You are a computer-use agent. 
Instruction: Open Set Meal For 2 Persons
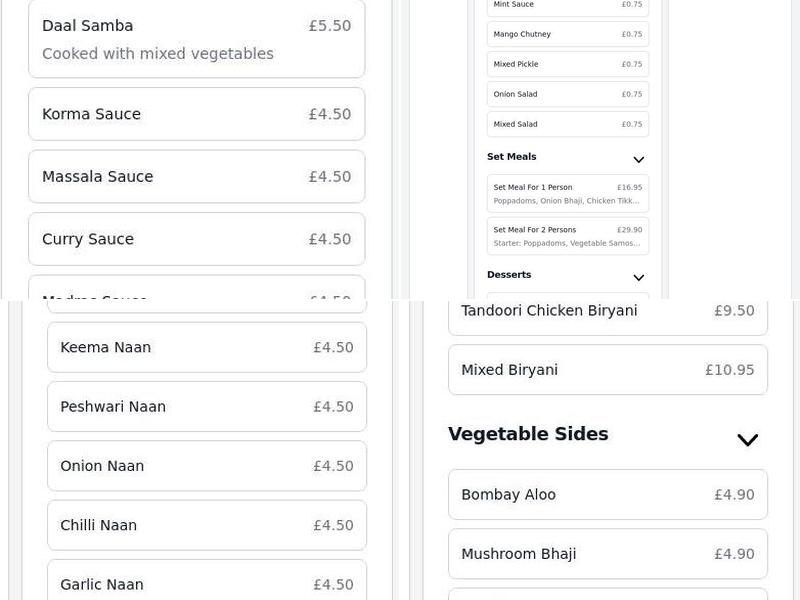[x=567, y=235]
